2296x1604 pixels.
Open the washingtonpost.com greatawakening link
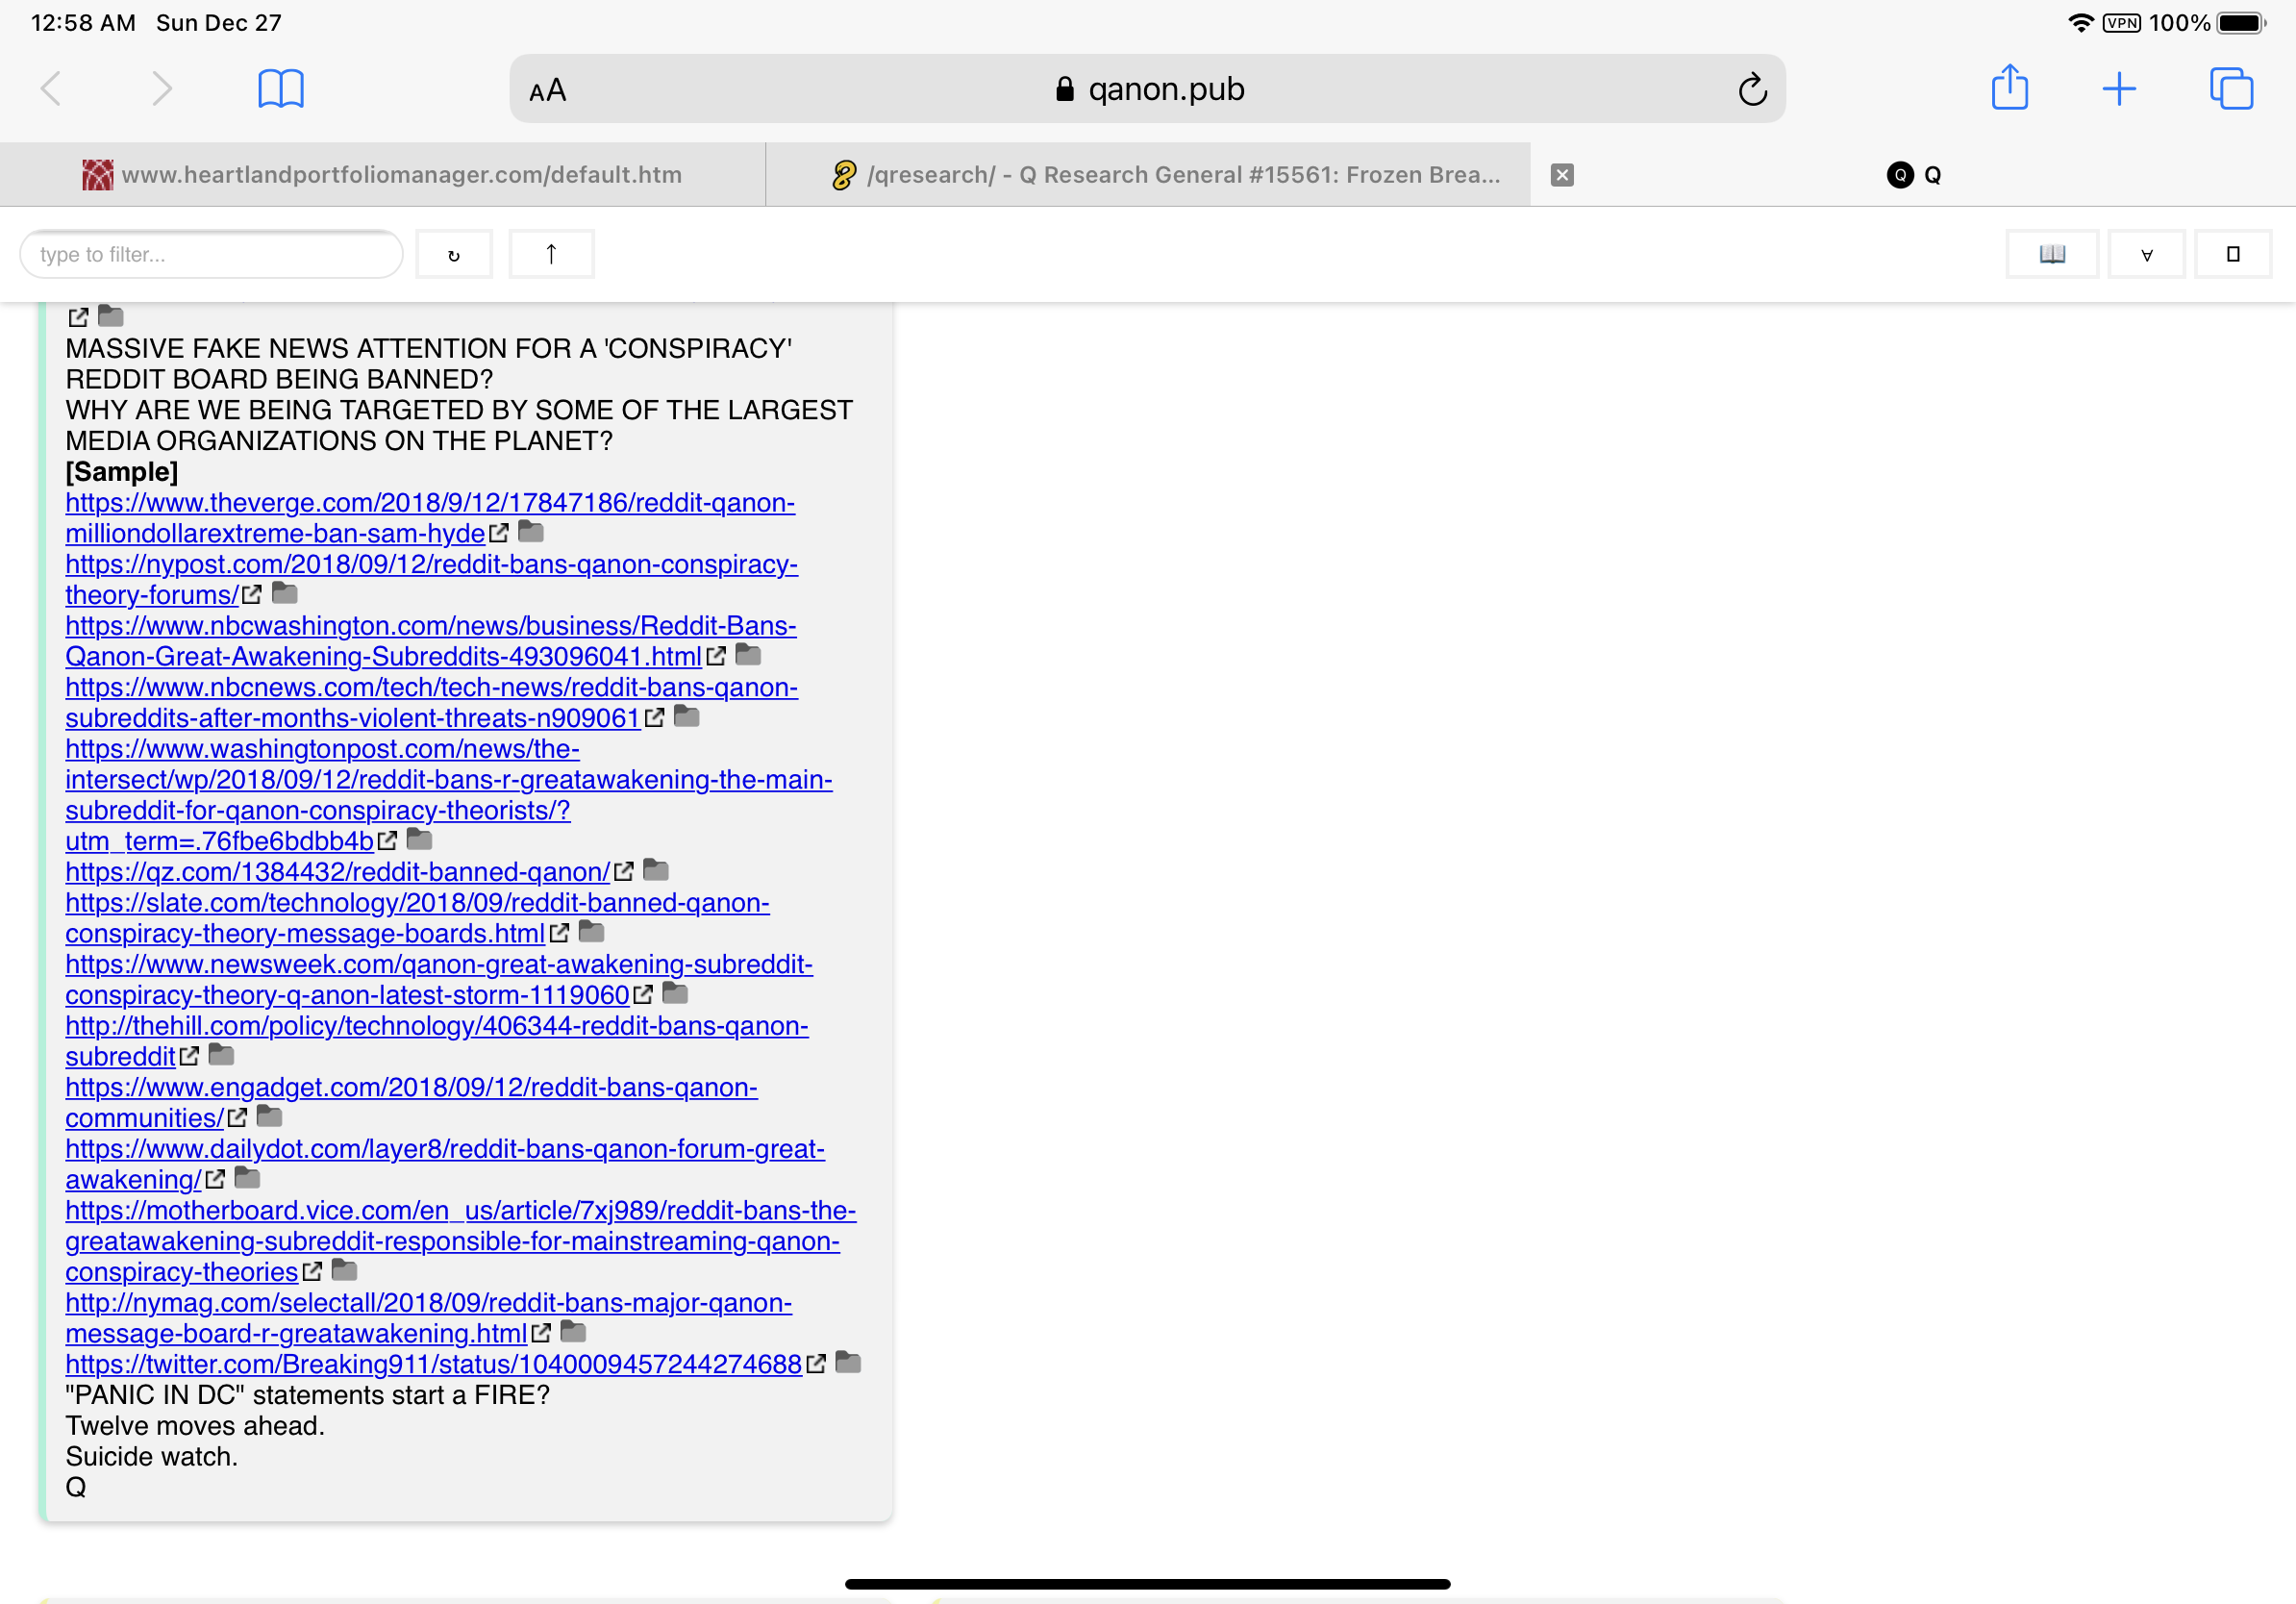(x=449, y=795)
